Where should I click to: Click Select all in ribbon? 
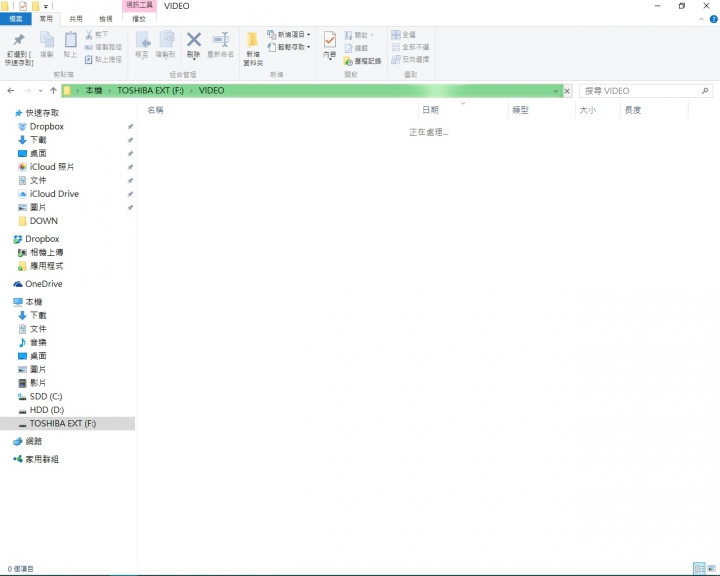pyautogui.click(x=404, y=34)
